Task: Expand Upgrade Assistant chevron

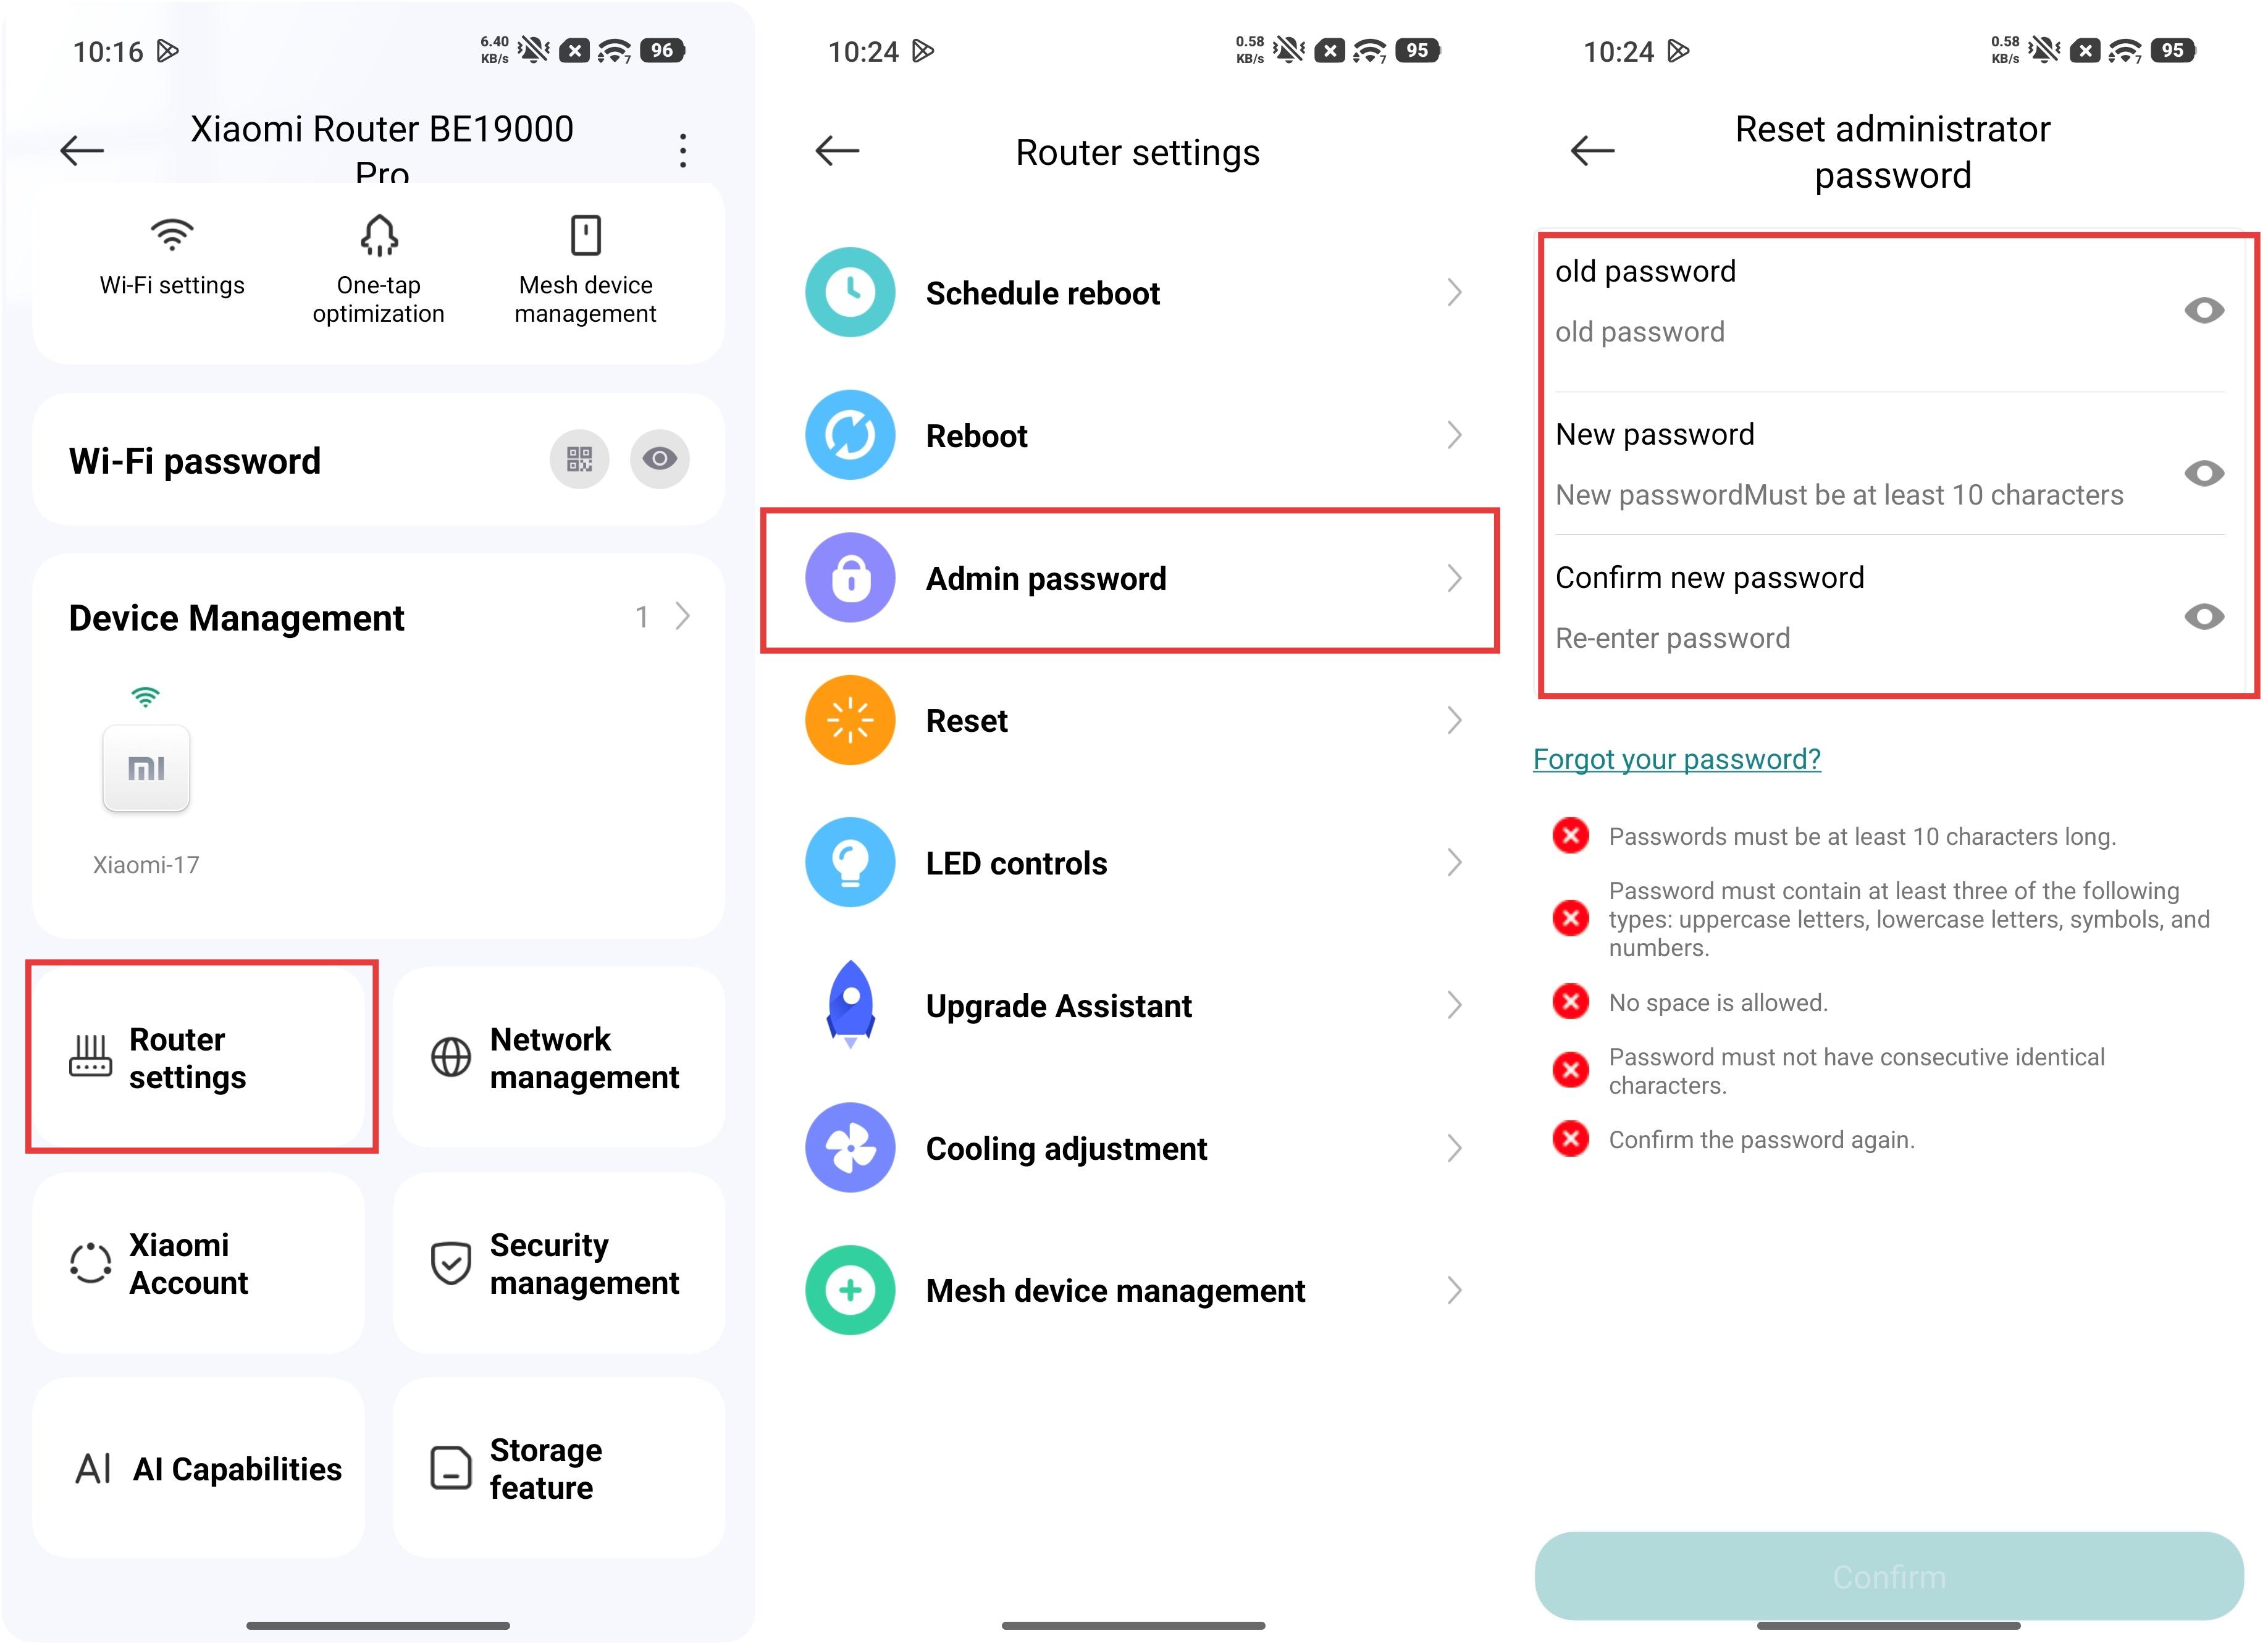Action: pyautogui.click(x=1455, y=1005)
